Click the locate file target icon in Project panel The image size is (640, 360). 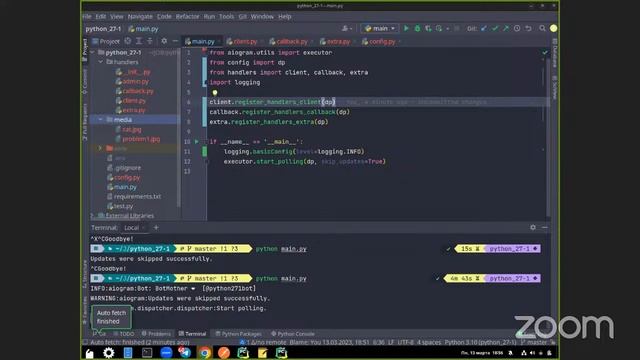(x=128, y=41)
